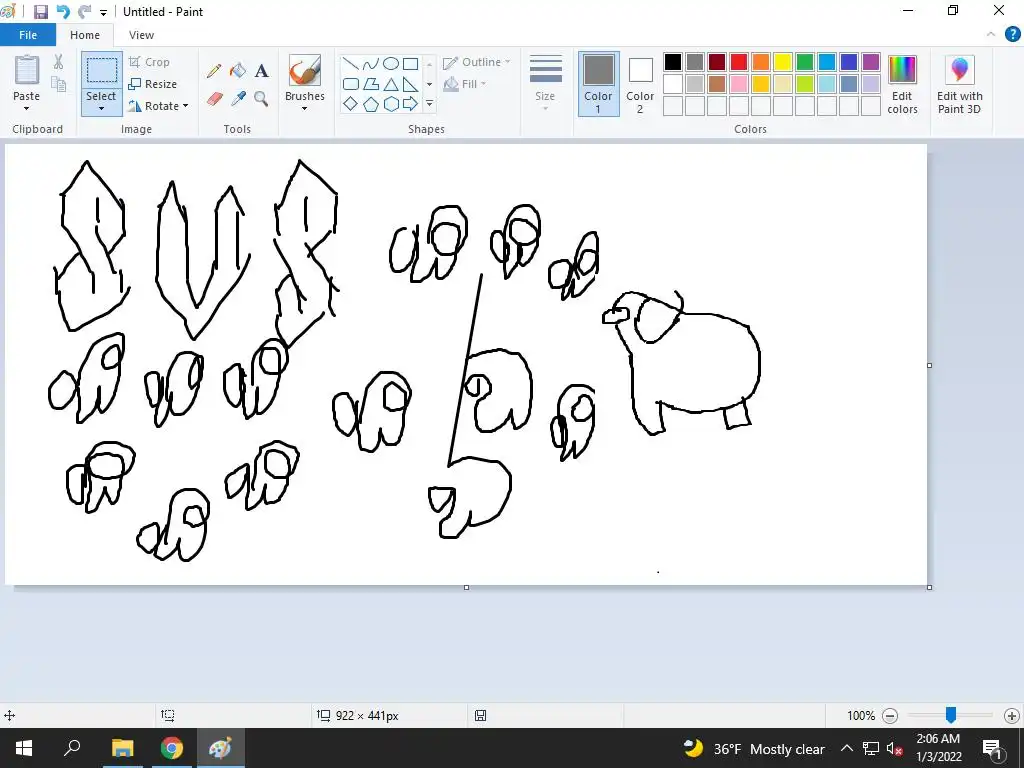Screen dimensions: 1024x768
Task: Save via quick access toolbar icon
Action: [x=40, y=12]
